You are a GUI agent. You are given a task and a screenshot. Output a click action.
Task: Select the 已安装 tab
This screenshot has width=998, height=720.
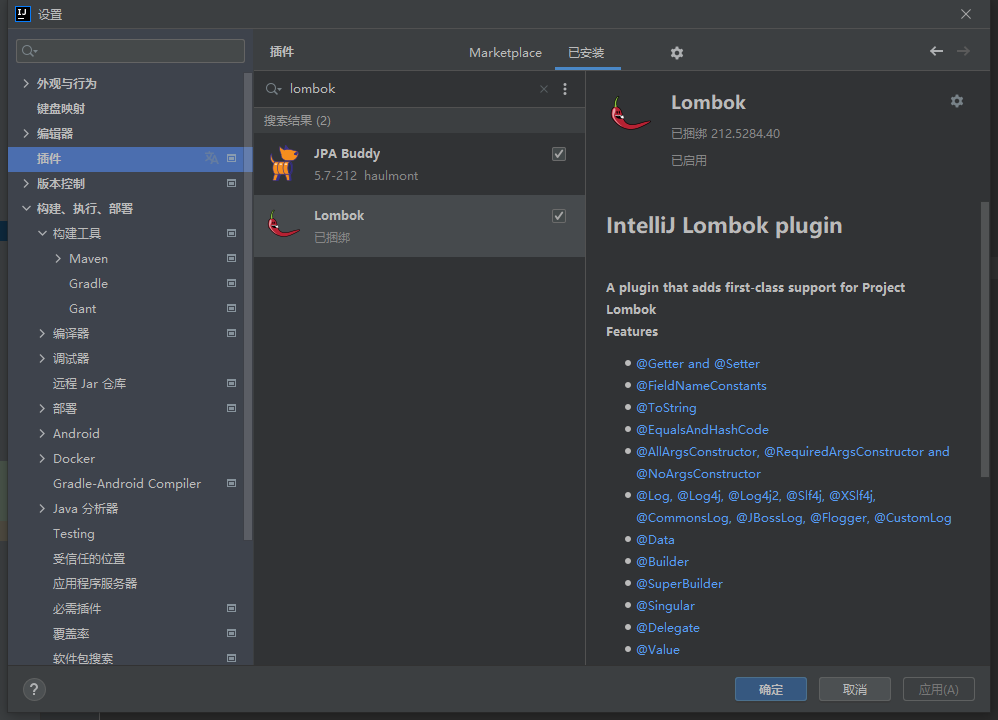586,53
